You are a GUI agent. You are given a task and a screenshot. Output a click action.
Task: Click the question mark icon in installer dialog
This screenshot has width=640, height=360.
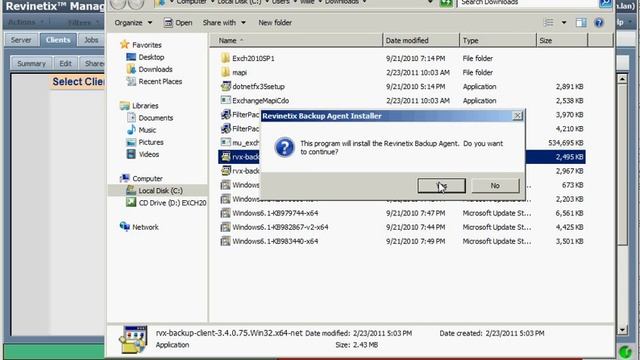click(284, 147)
